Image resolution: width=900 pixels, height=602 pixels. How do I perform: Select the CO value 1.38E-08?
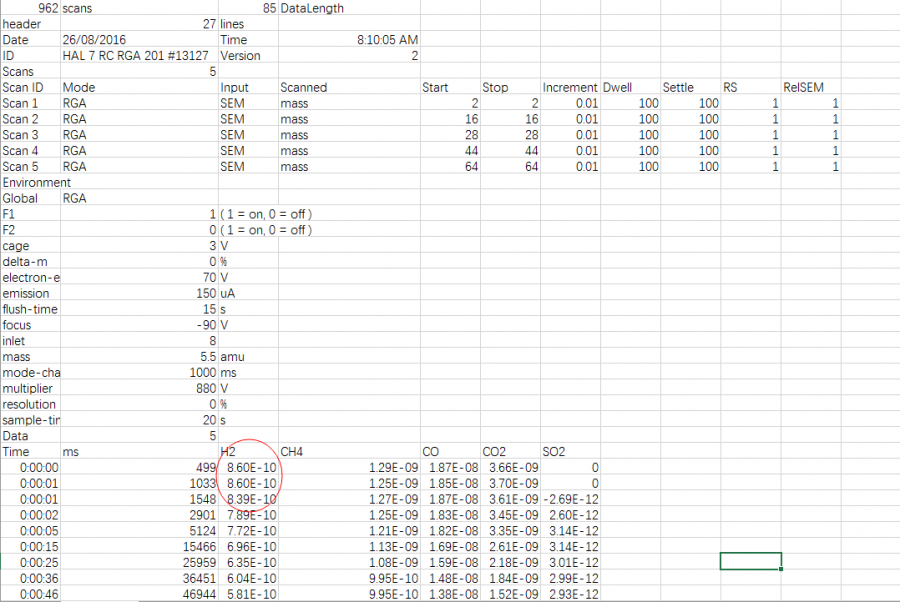pos(451,595)
